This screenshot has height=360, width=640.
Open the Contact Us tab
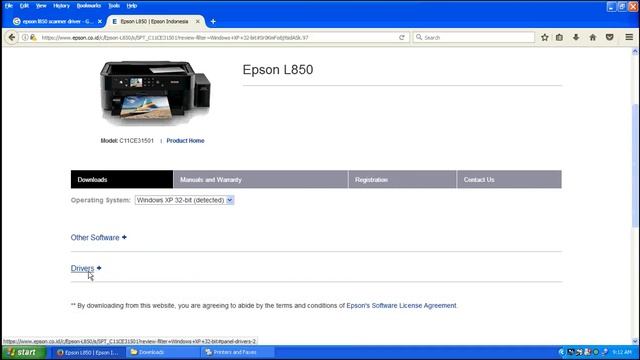509,180
